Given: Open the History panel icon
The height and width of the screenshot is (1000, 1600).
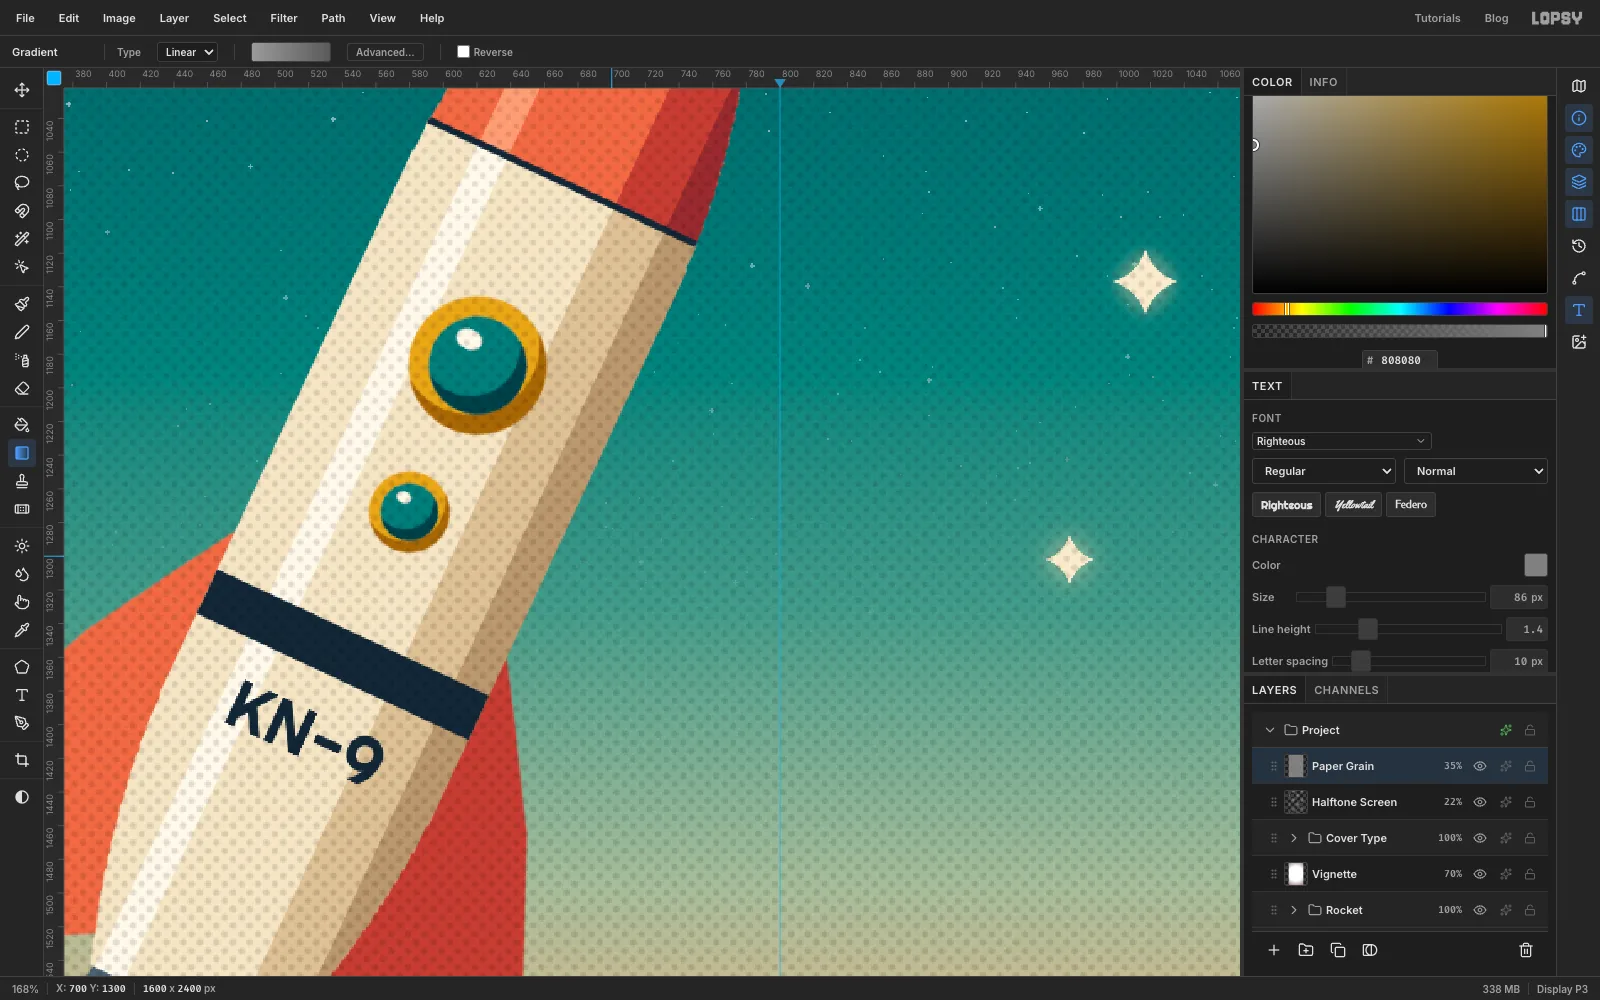Looking at the screenshot, I should pyautogui.click(x=1579, y=246).
